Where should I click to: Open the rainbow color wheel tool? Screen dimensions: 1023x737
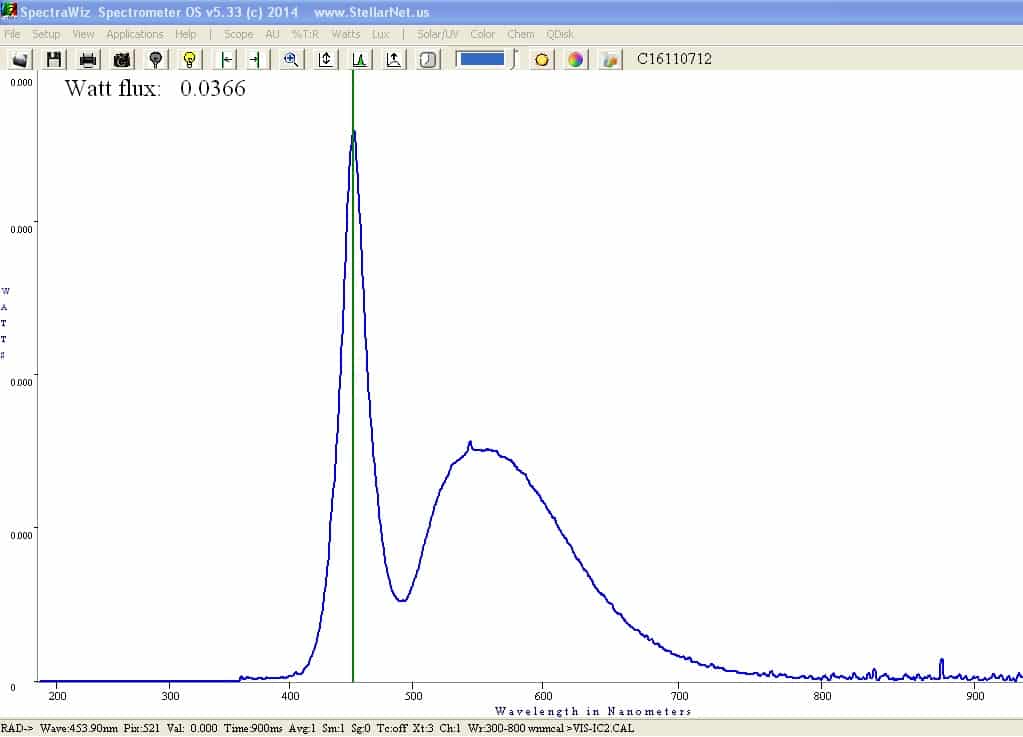pyautogui.click(x=575, y=59)
